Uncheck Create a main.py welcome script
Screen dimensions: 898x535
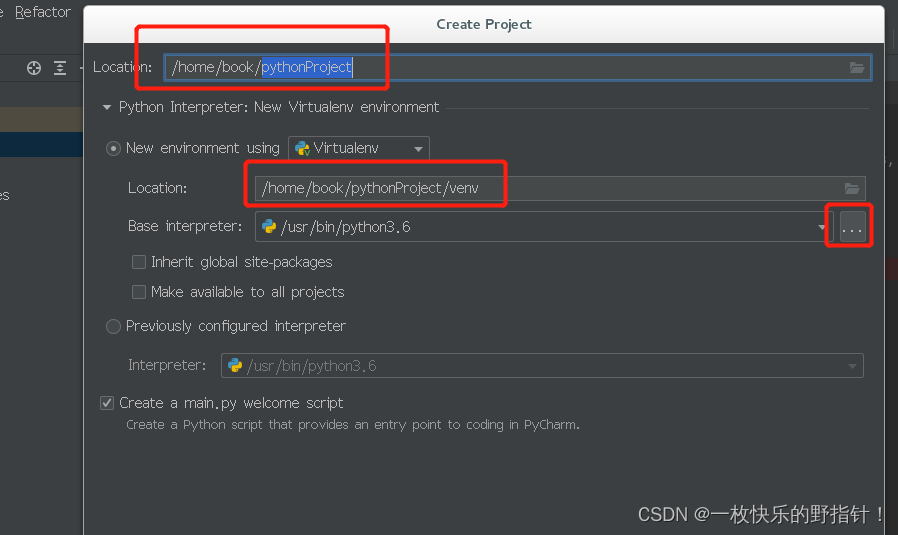tap(107, 403)
